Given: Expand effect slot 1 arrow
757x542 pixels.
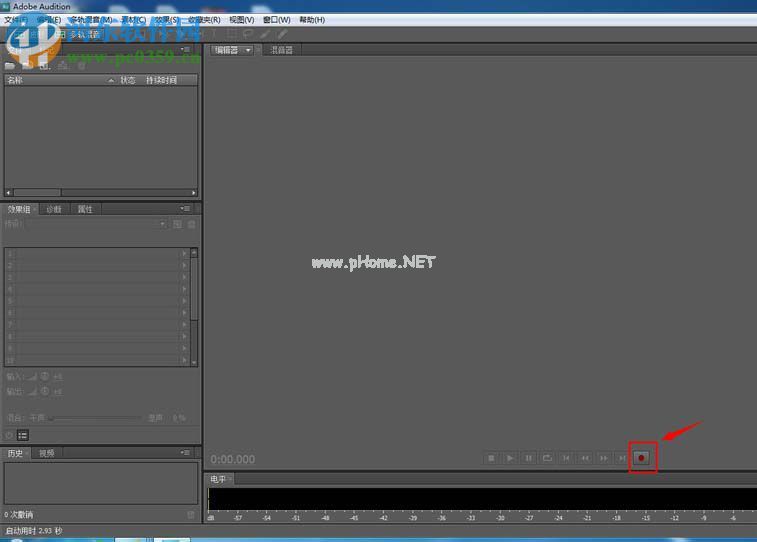Looking at the screenshot, I should coord(184,254).
